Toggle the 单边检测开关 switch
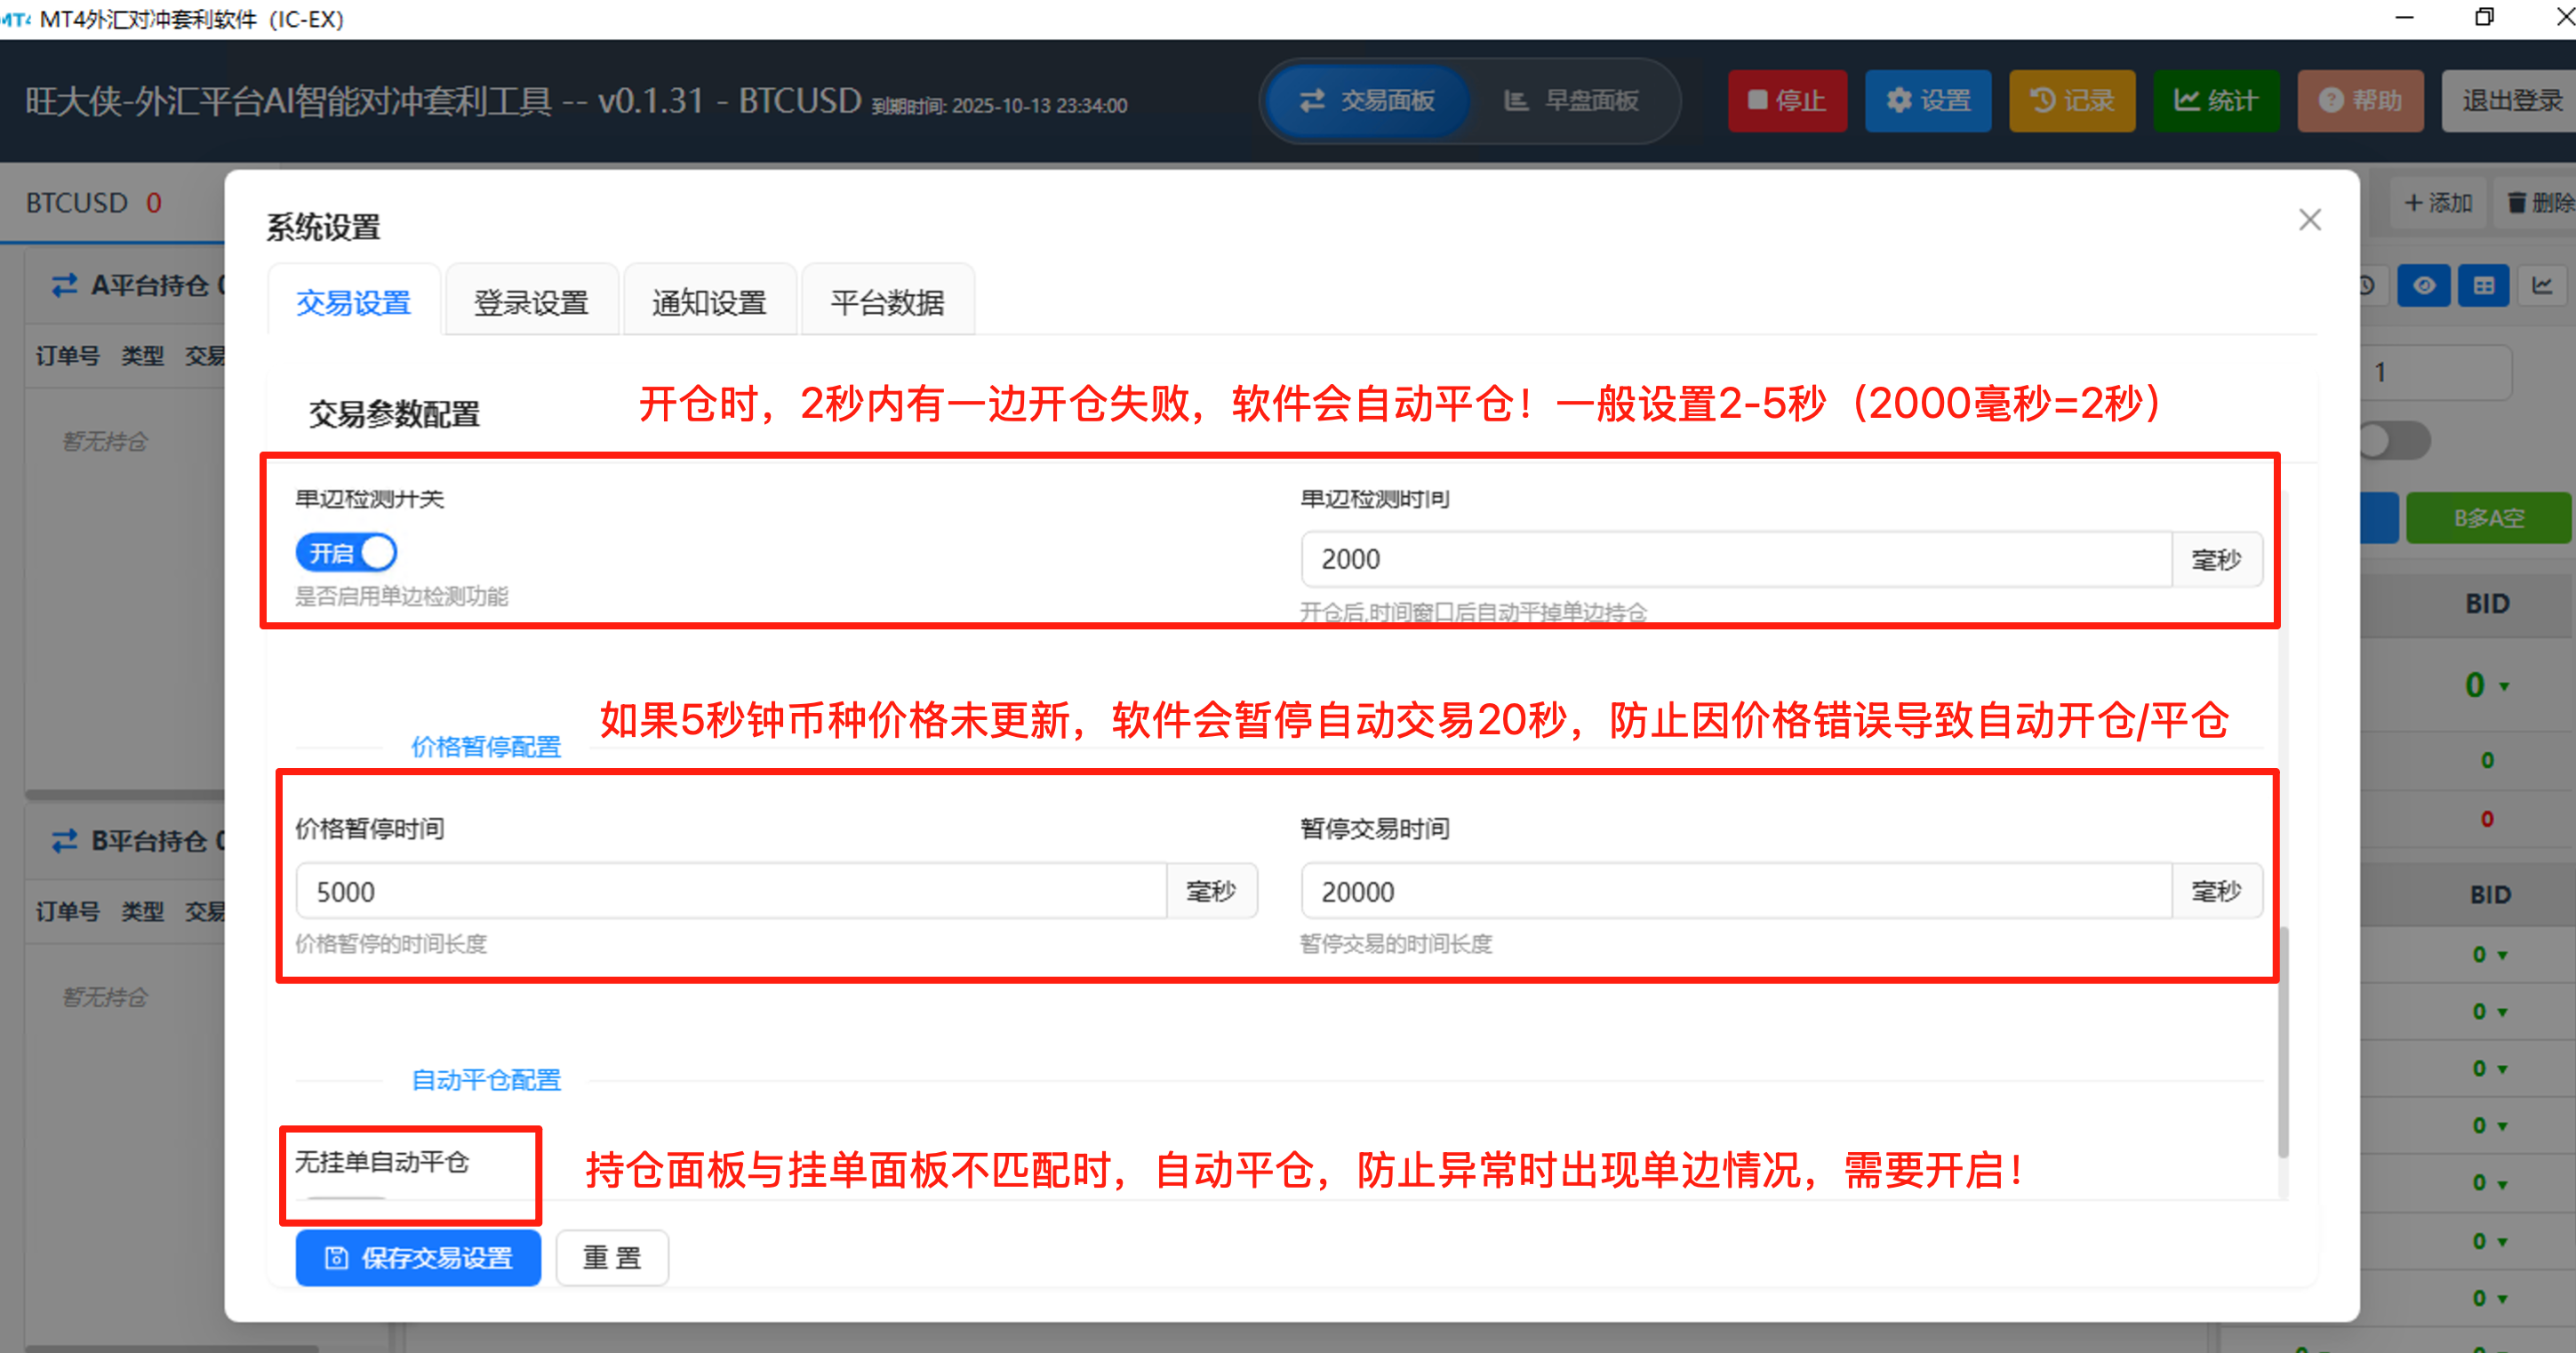The width and height of the screenshot is (2576, 1353). pos(346,553)
